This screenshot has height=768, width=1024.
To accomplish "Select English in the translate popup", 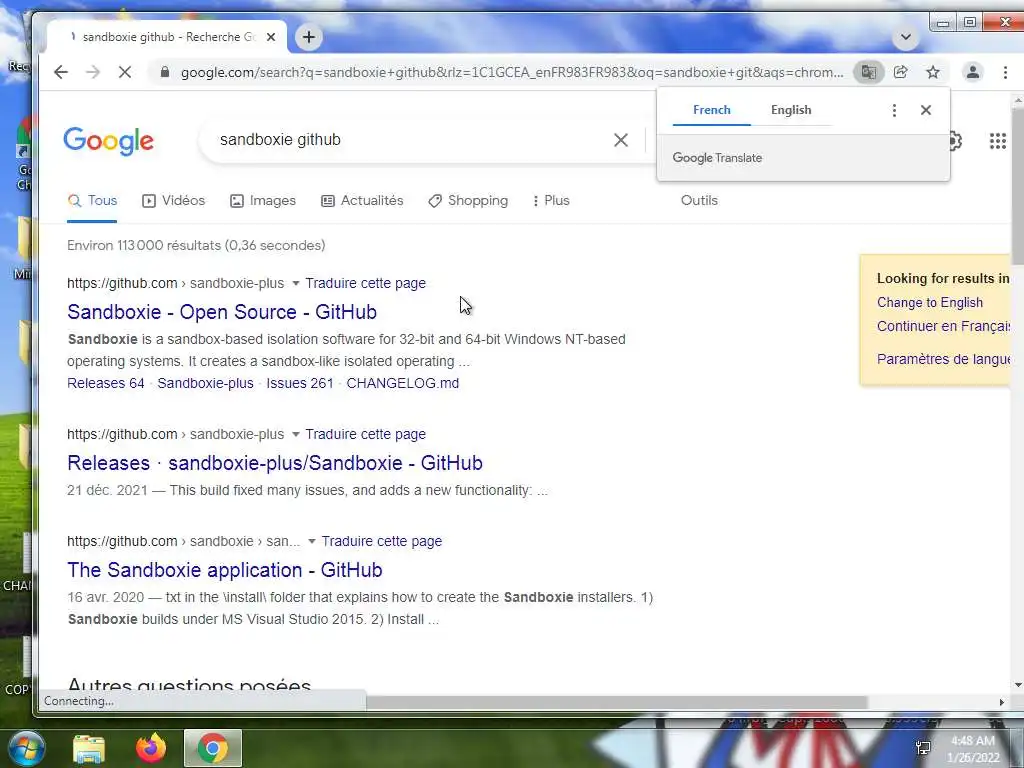I will click(x=791, y=110).
